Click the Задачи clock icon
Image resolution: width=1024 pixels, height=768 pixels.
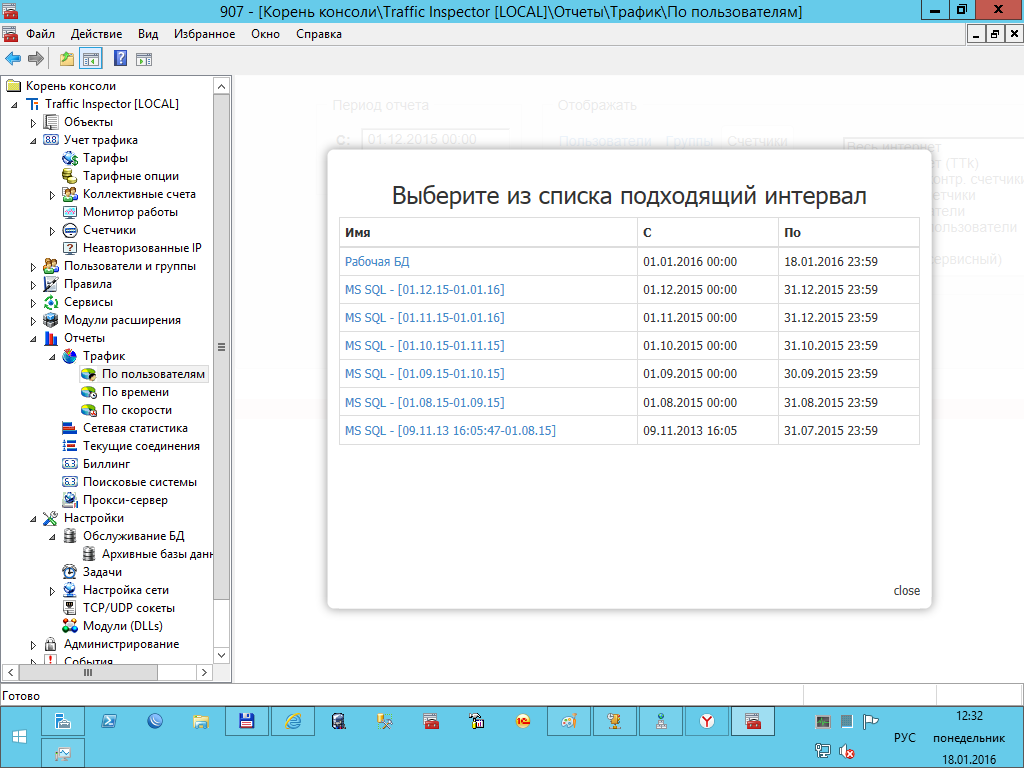[70, 571]
